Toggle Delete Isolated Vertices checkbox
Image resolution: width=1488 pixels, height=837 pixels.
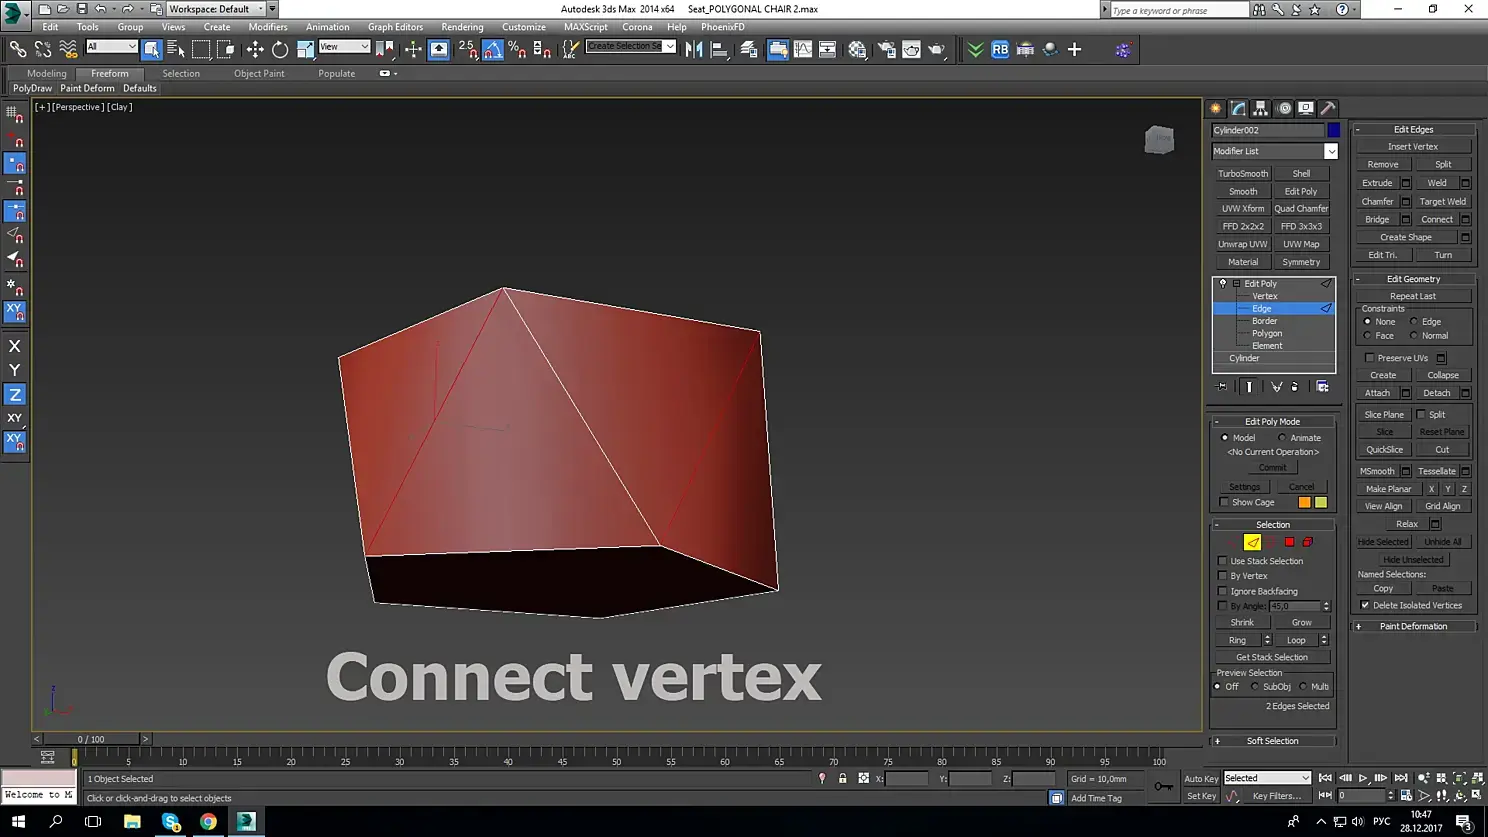[1366, 605]
